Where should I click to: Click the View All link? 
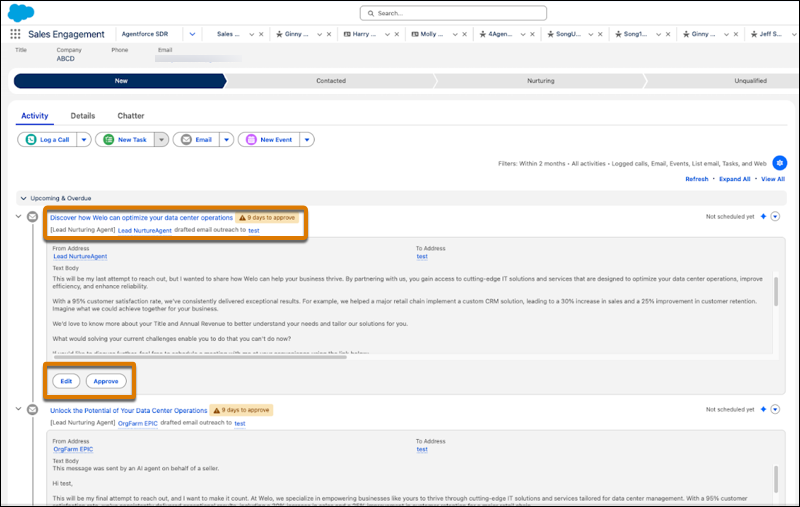pyautogui.click(x=773, y=179)
